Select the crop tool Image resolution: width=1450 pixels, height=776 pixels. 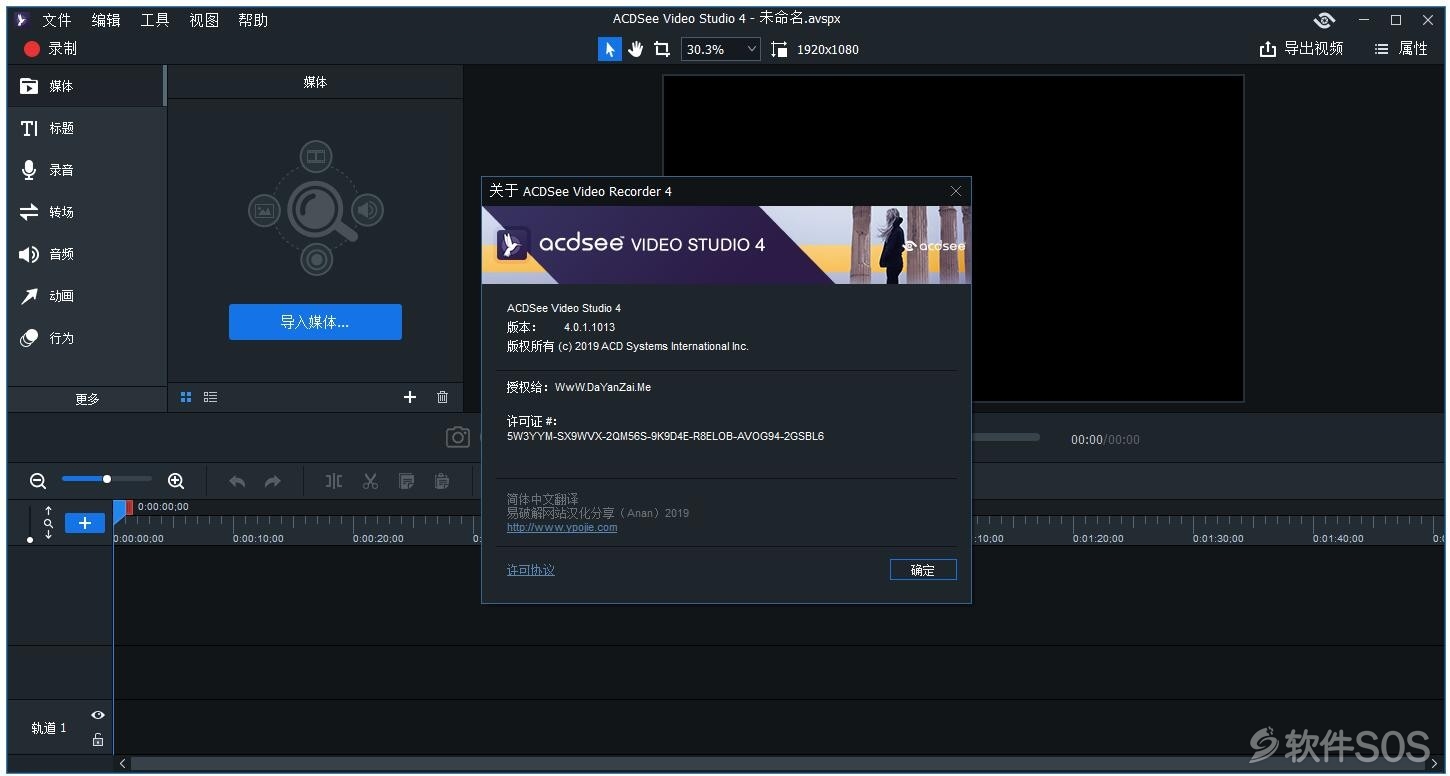pyautogui.click(x=662, y=49)
